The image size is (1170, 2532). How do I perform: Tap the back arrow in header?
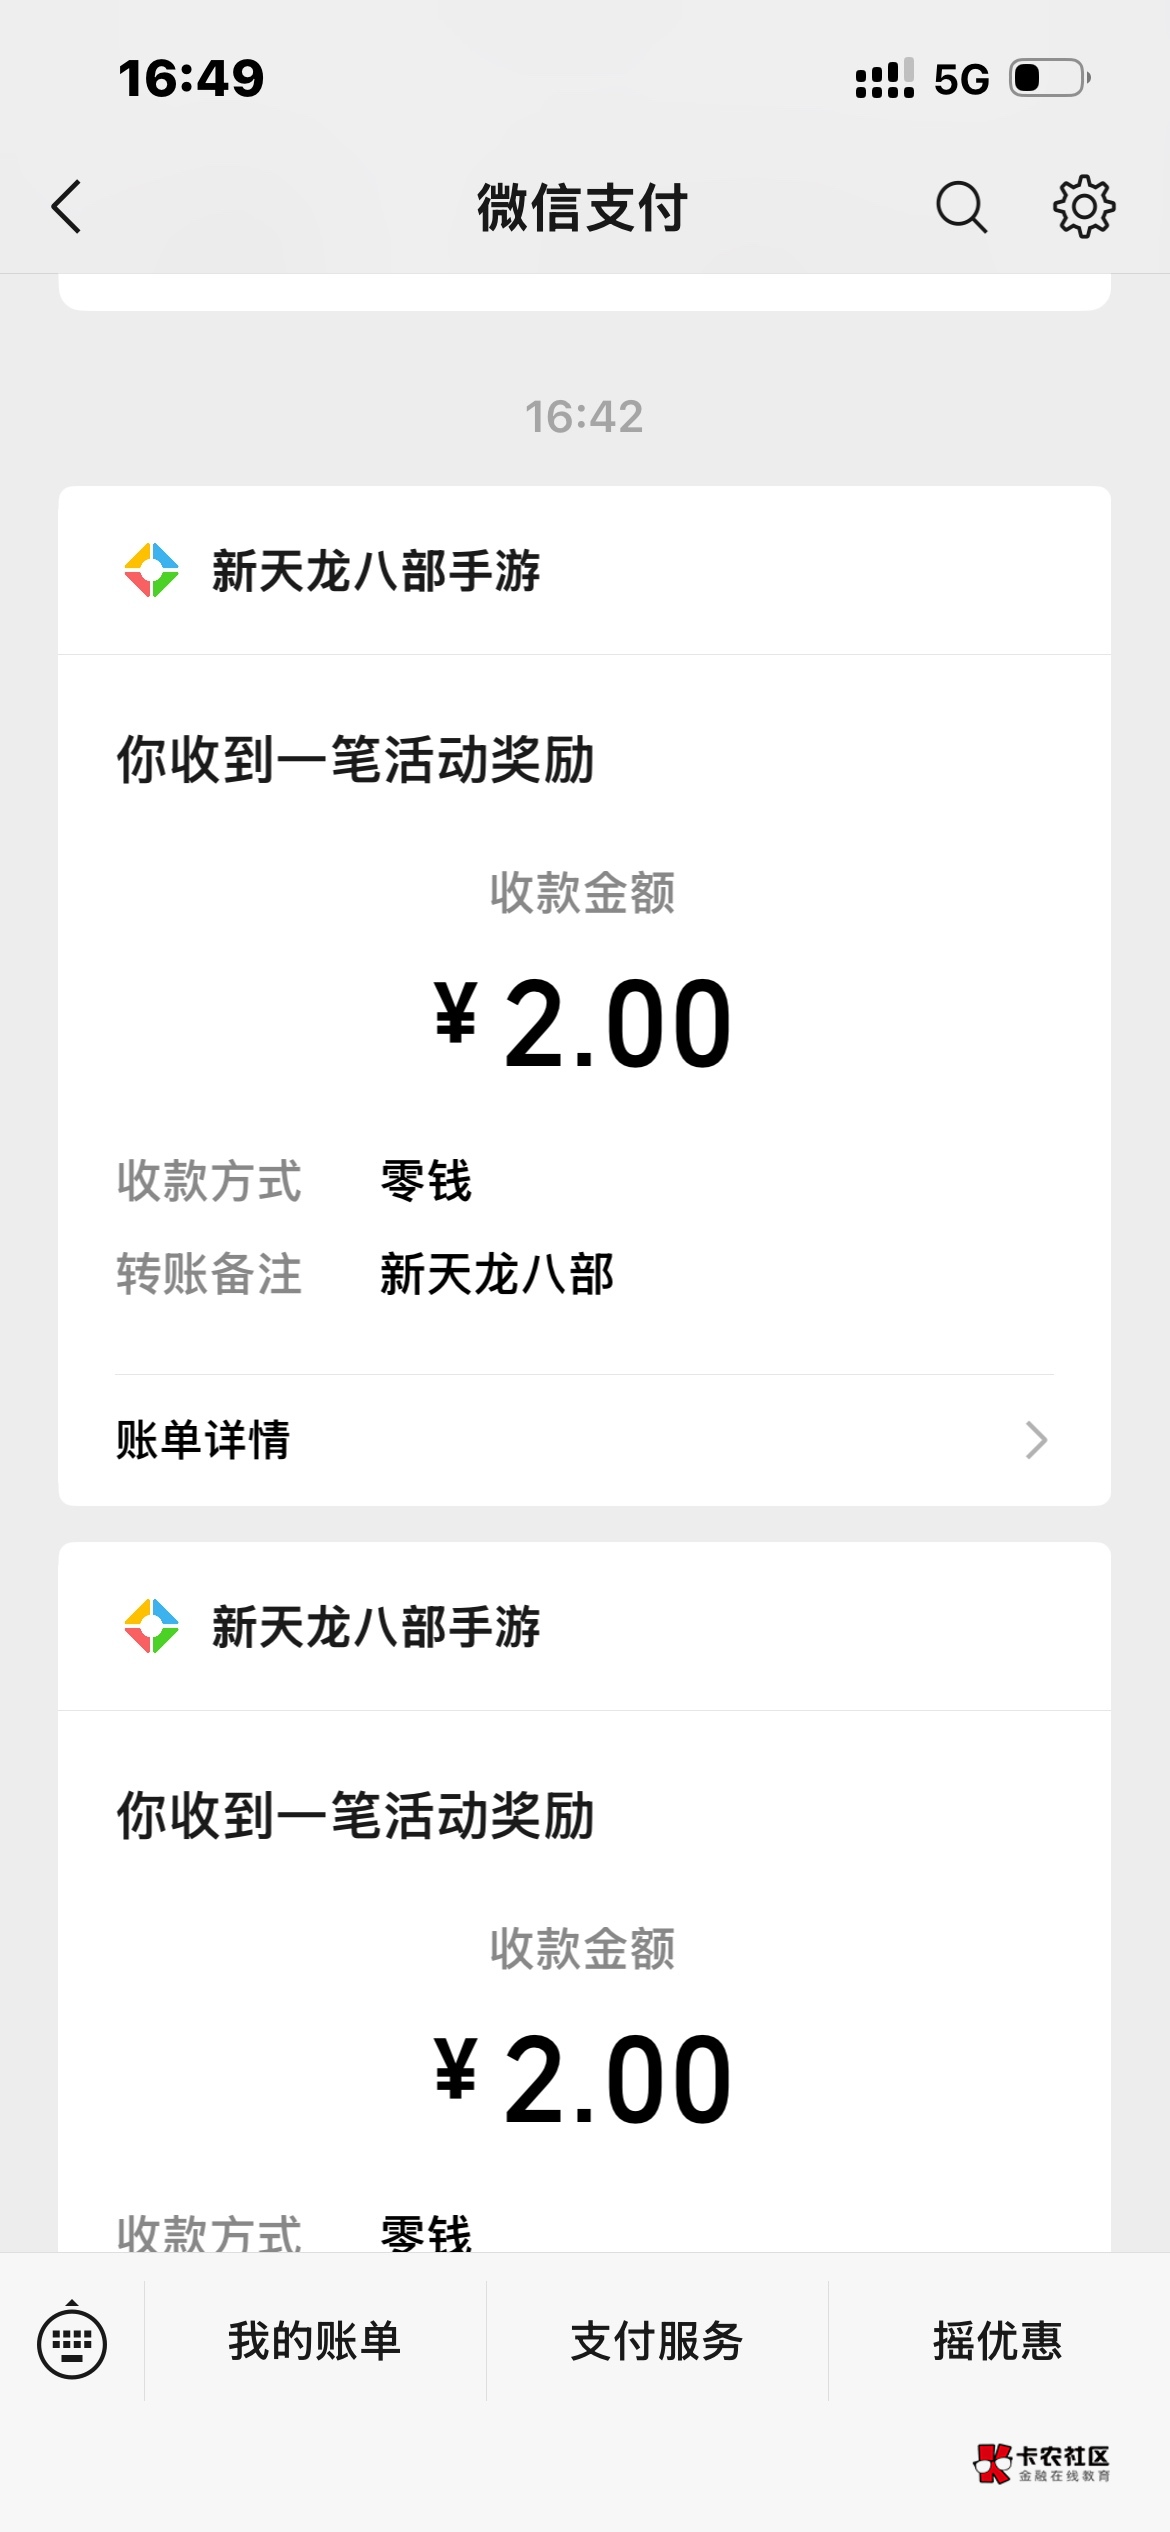pyautogui.click(x=66, y=207)
